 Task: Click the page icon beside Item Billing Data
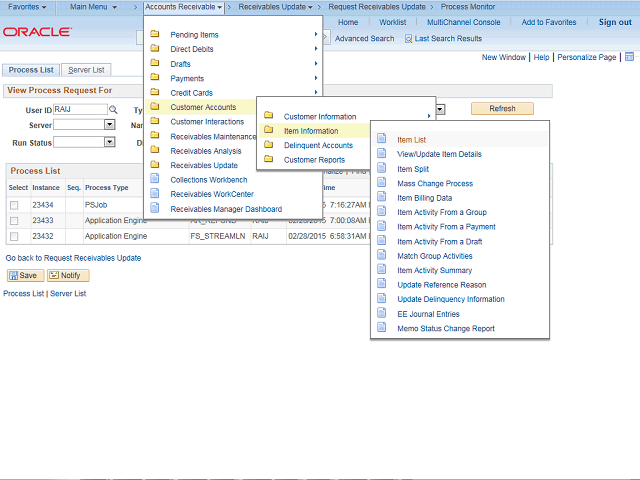pos(382,197)
